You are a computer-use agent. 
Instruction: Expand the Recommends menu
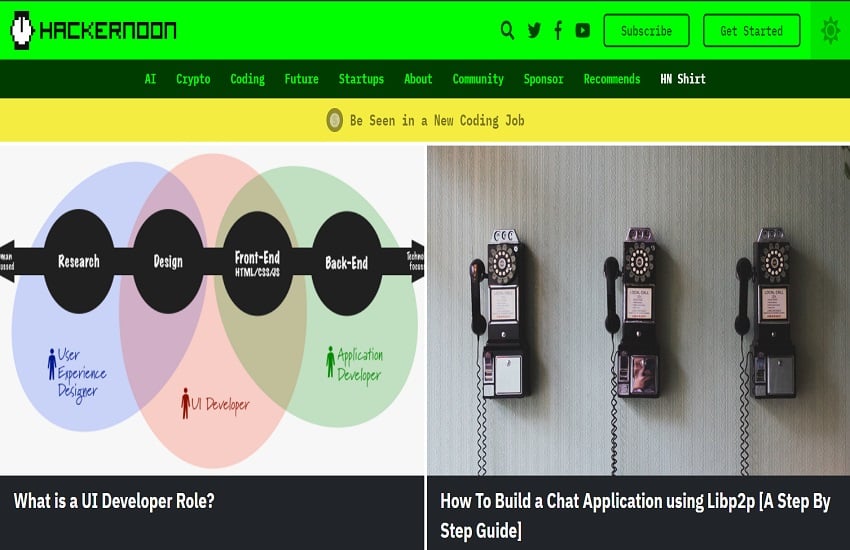(612, 79)
